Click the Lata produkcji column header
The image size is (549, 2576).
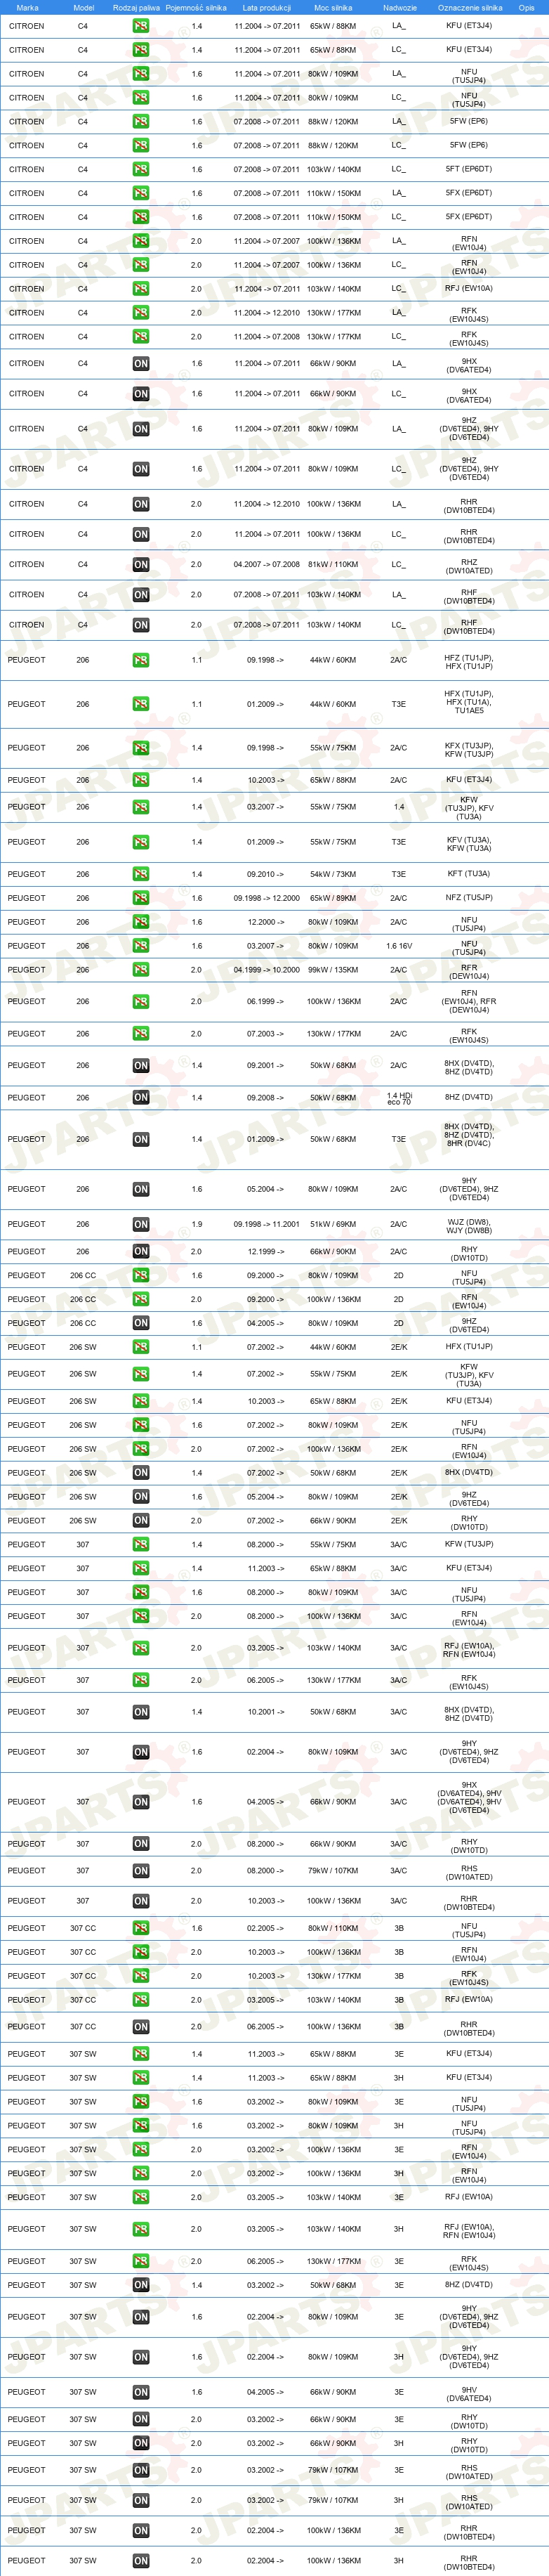coord(267,7)
